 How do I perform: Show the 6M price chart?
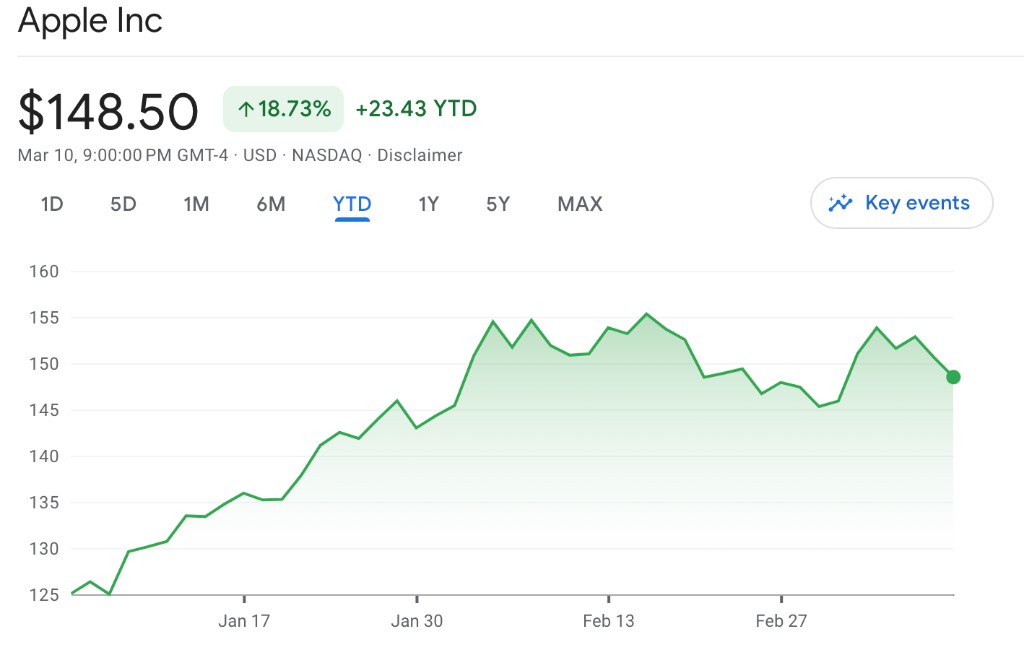click(x=271, y=204)
